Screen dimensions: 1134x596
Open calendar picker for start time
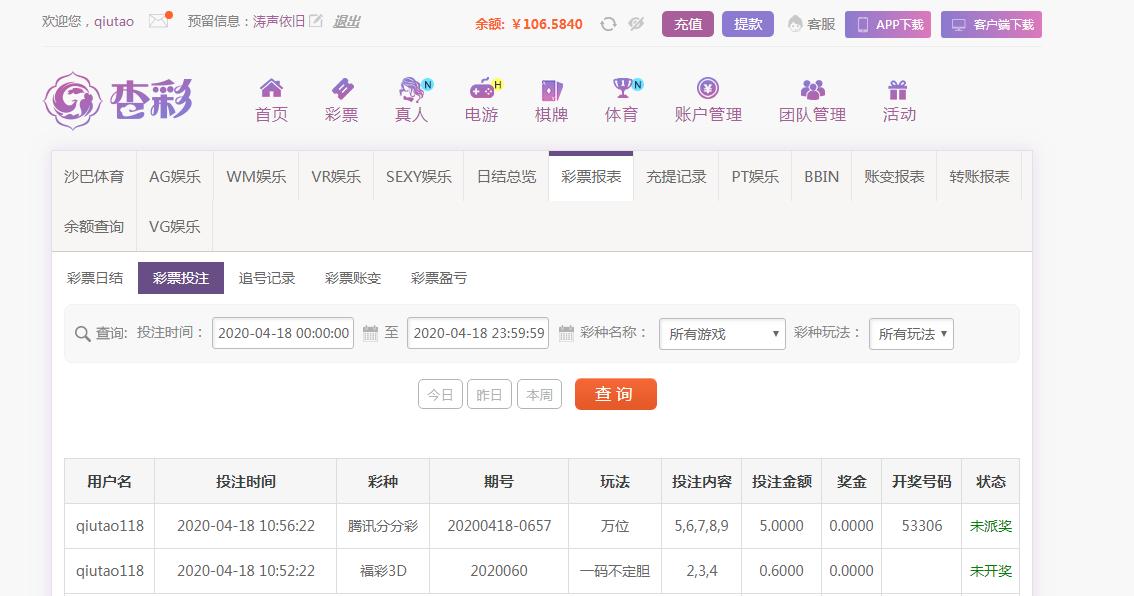370,333
